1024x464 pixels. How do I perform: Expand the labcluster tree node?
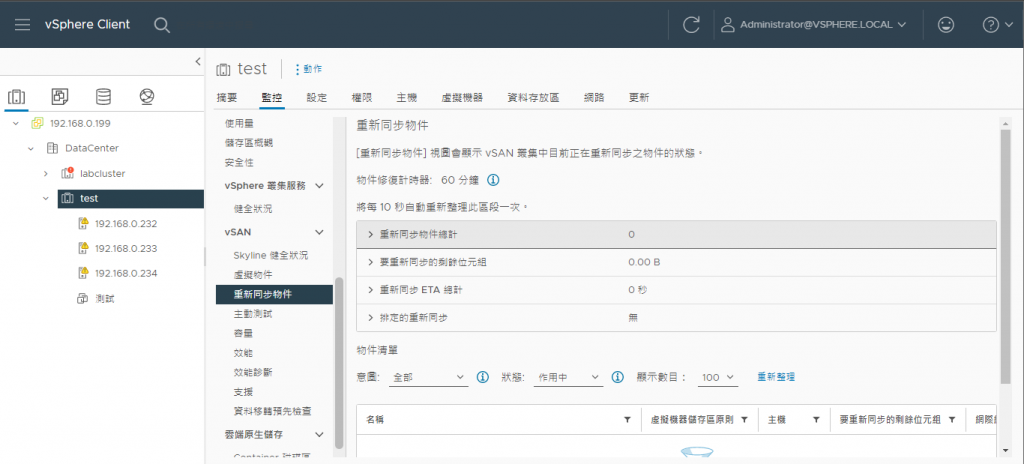46,174
